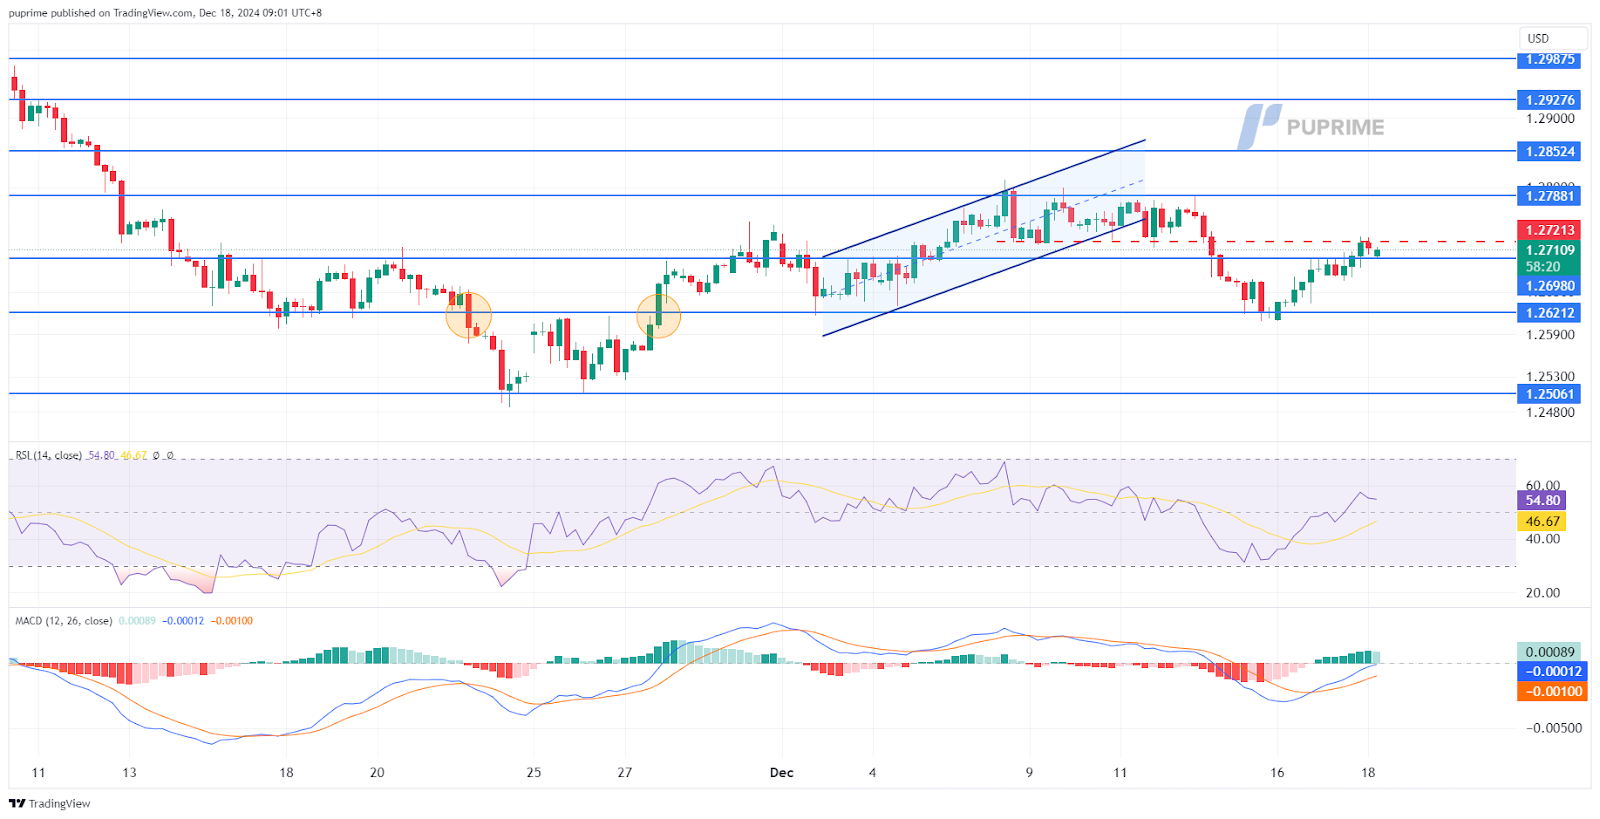Select the 1.26980 price level label
This screenshot has height=819, width=1600.
(x=1549, y=286)
